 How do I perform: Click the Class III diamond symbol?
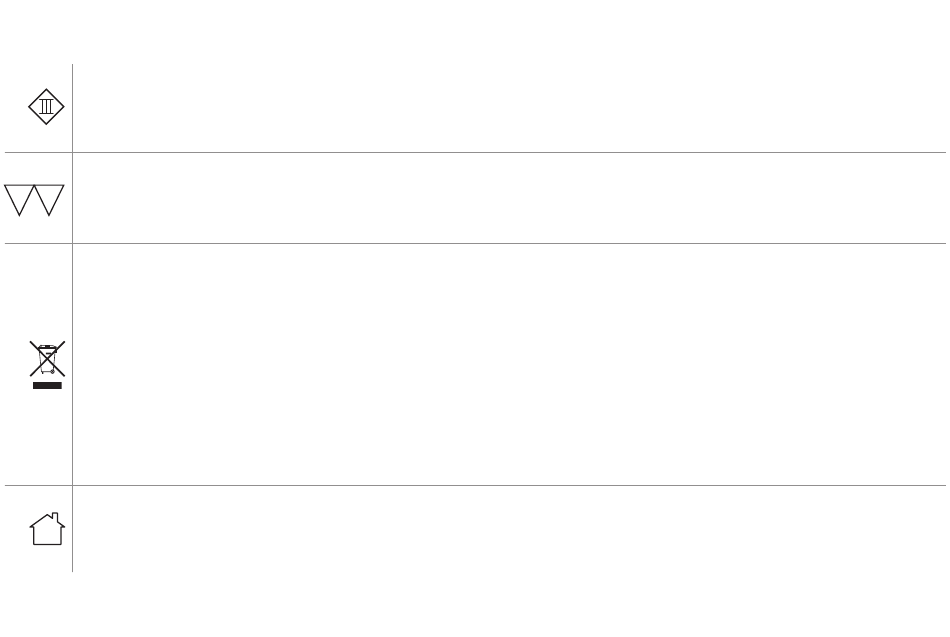[46, 107]
